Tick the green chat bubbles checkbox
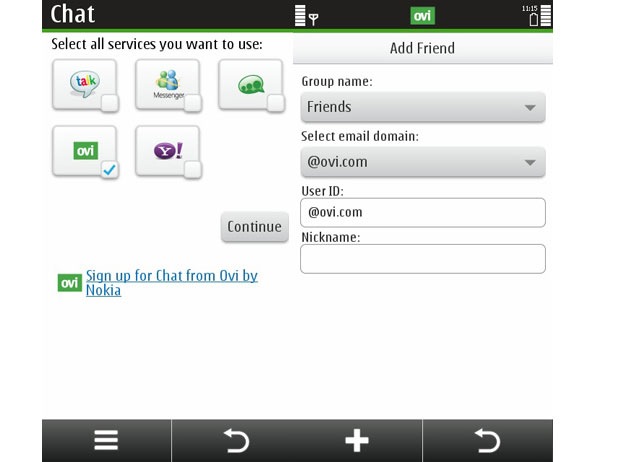The width and height of the screenshot is (620, 462). 276,103
